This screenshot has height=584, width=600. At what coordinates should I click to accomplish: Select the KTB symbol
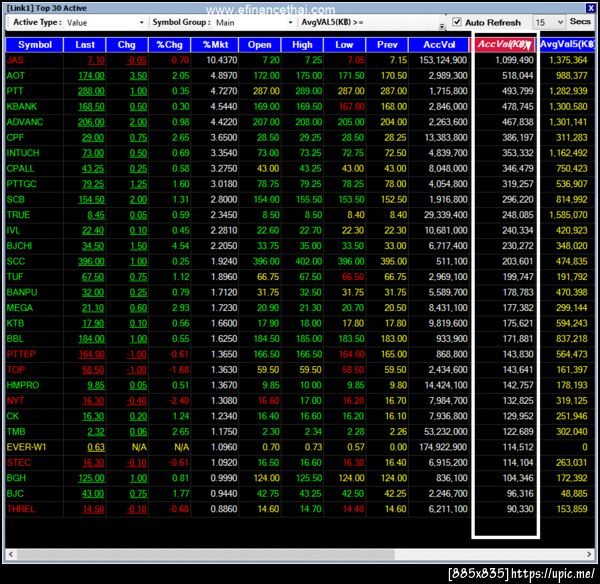pos(15,323)
